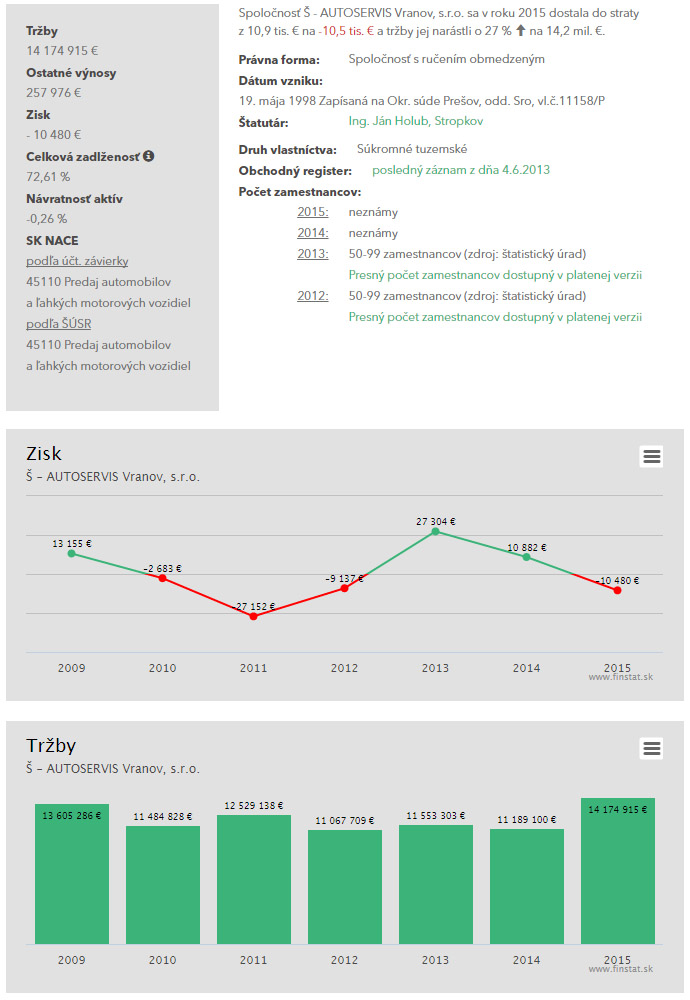
Task: Select the 2013 profit point 27 304 €
Action: [436, 531]
